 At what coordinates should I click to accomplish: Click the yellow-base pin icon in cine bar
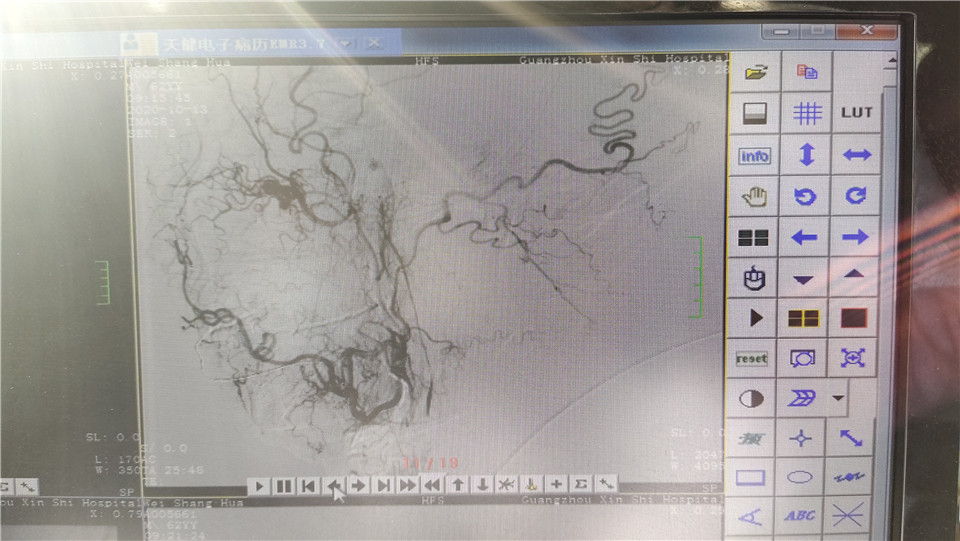tap(531, 485)
